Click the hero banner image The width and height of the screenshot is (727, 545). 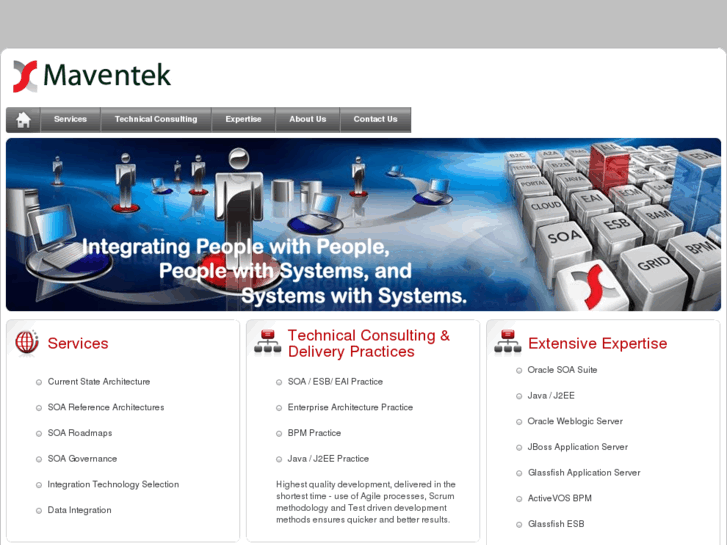(x=364, y=224)
